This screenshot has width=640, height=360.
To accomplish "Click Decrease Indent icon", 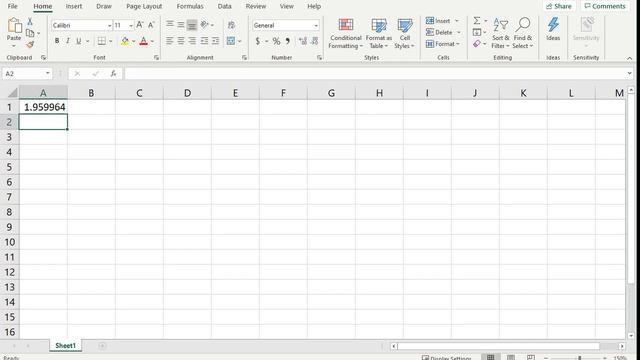I will (x=204, y=41).
